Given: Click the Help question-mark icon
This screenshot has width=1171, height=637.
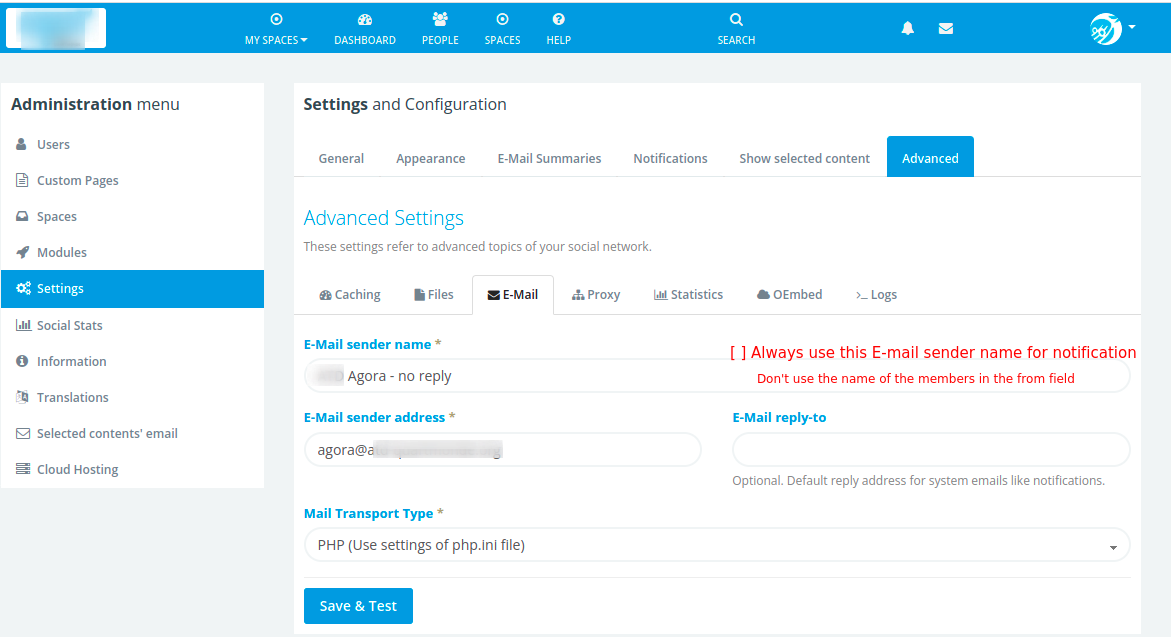Looking at the screenshot, I should click(x=558, y=27).
